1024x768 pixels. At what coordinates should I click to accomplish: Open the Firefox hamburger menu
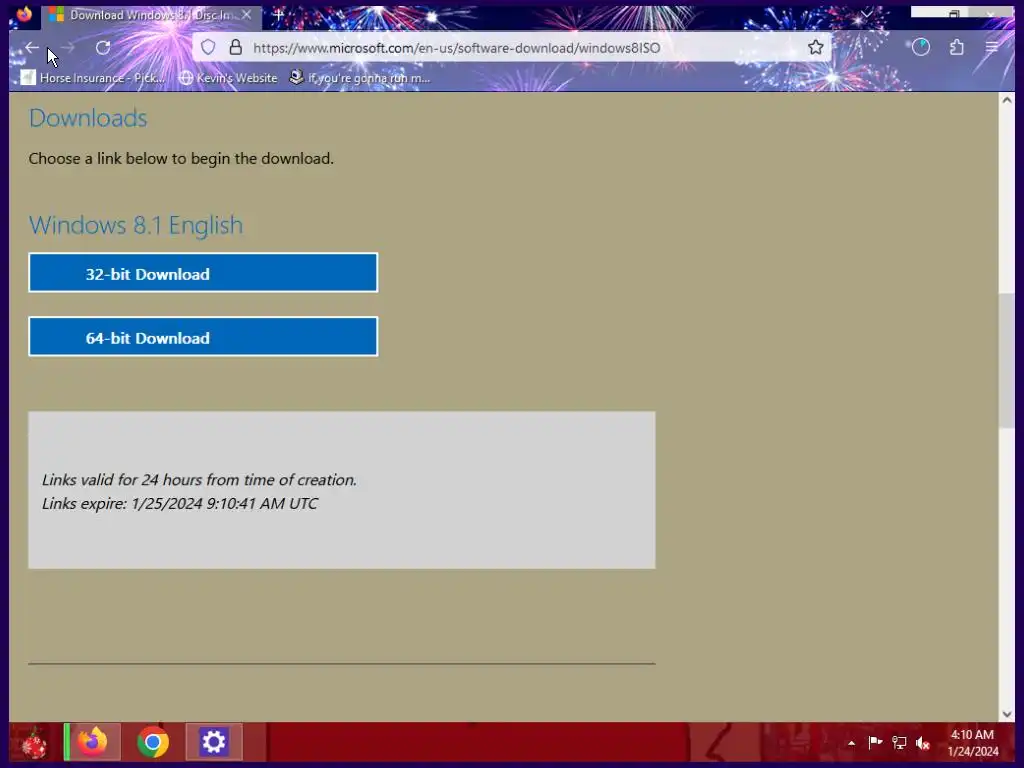click(x=991, y=48)
